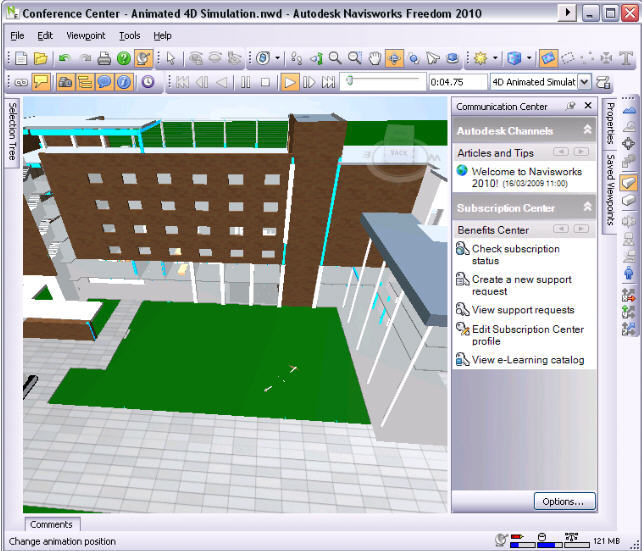
Task: Click the animation time field 0:04.75
Action: pos(458,82)
